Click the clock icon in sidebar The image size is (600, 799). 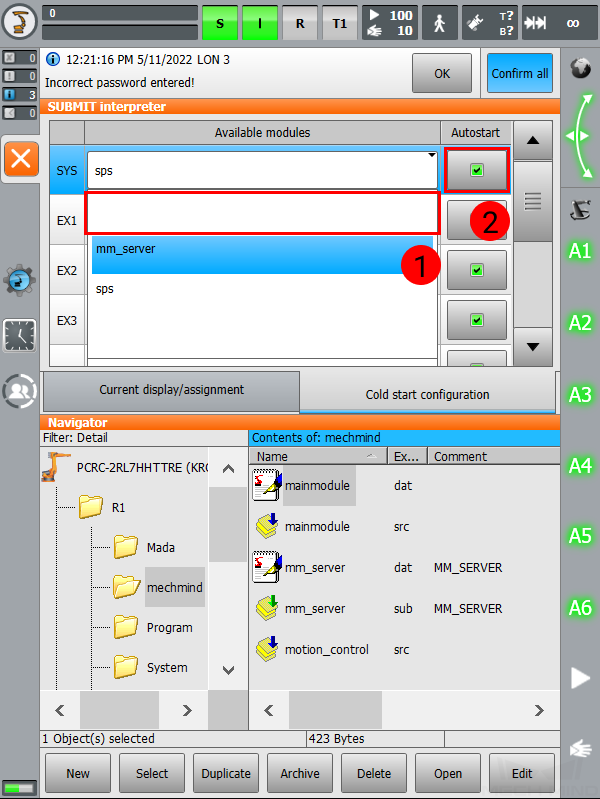click(19, 335)
